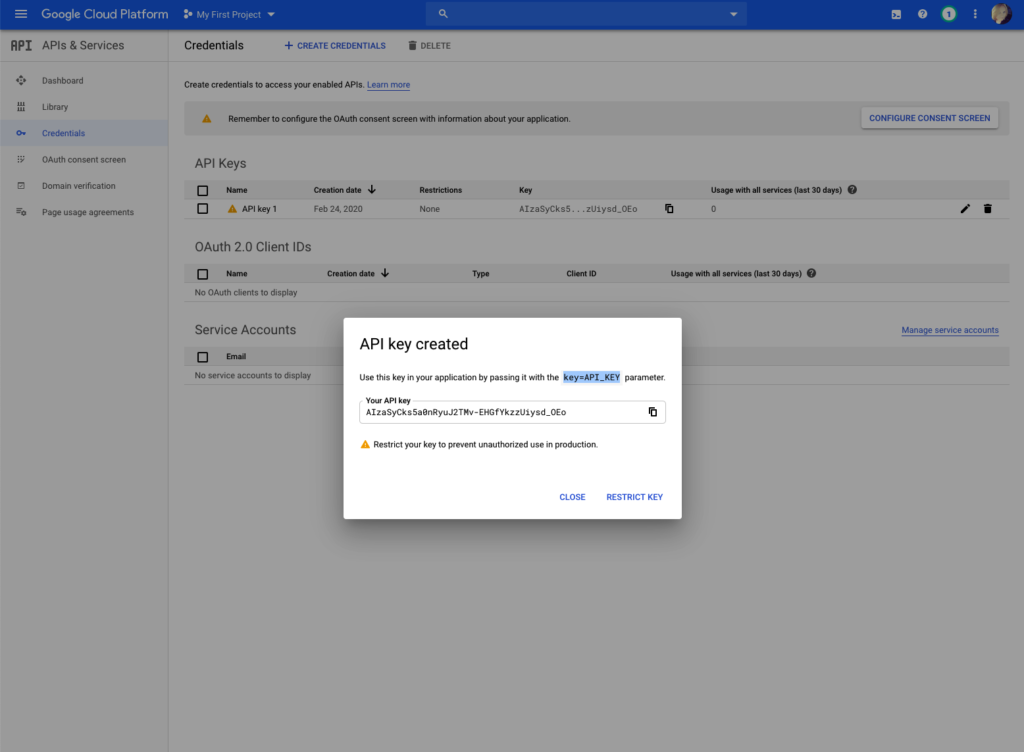This screenshot has height=752, width=1024.
Task: Open the Help question mark icon
Action: click(922, 14)
